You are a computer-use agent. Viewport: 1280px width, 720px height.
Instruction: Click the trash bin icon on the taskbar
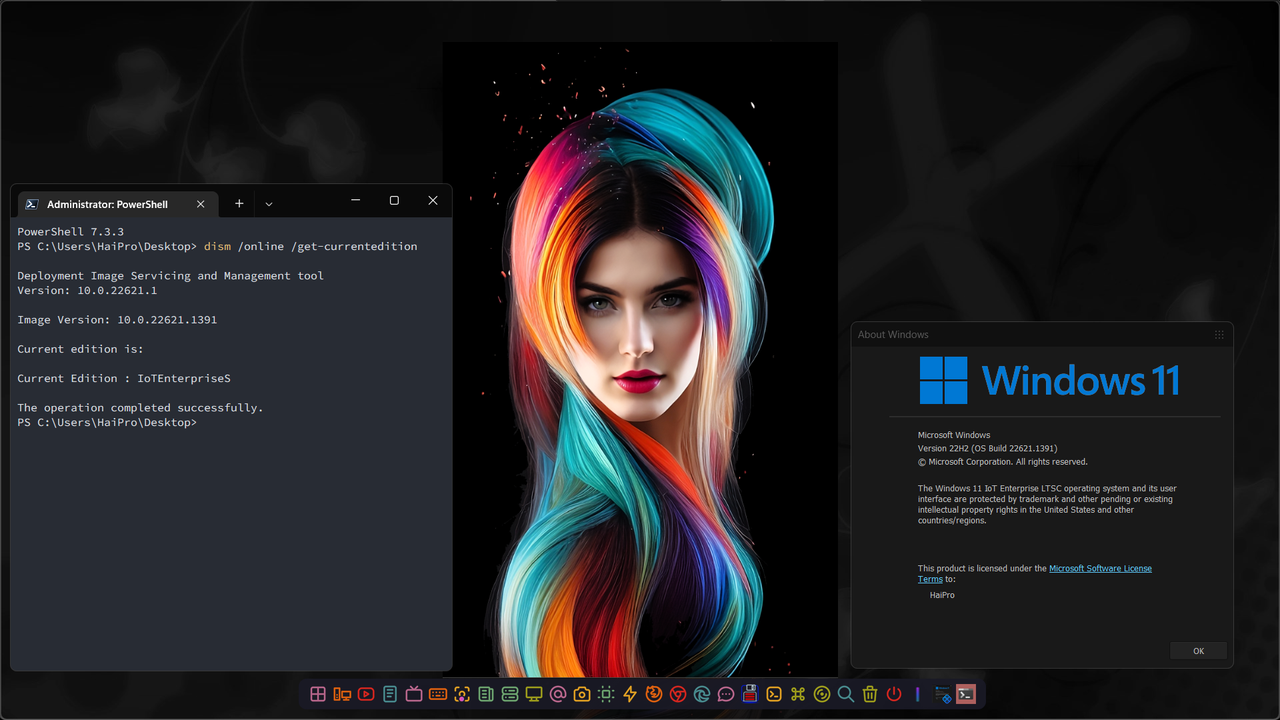coord(869,693)
